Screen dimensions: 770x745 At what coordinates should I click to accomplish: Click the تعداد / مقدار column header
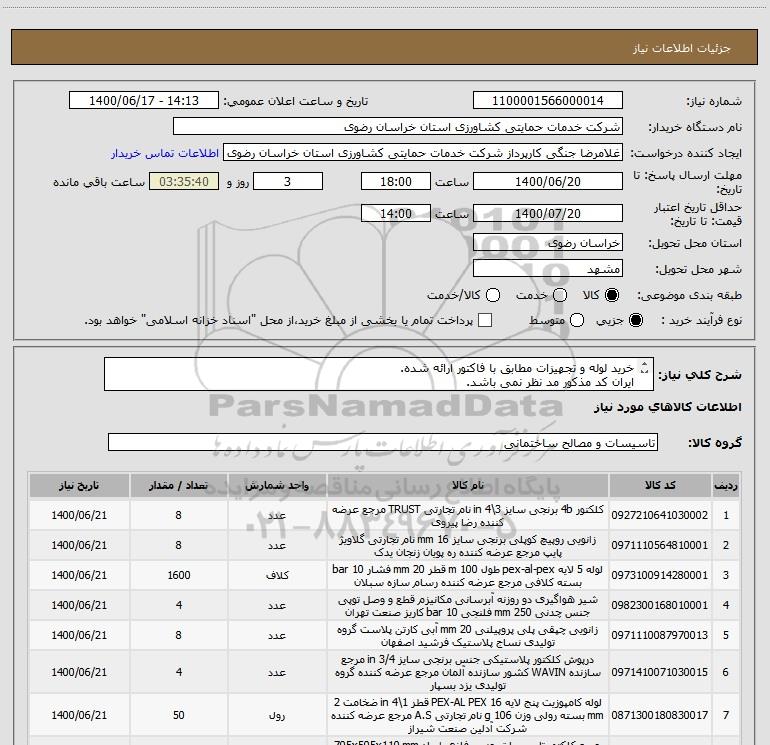(178, 485)
